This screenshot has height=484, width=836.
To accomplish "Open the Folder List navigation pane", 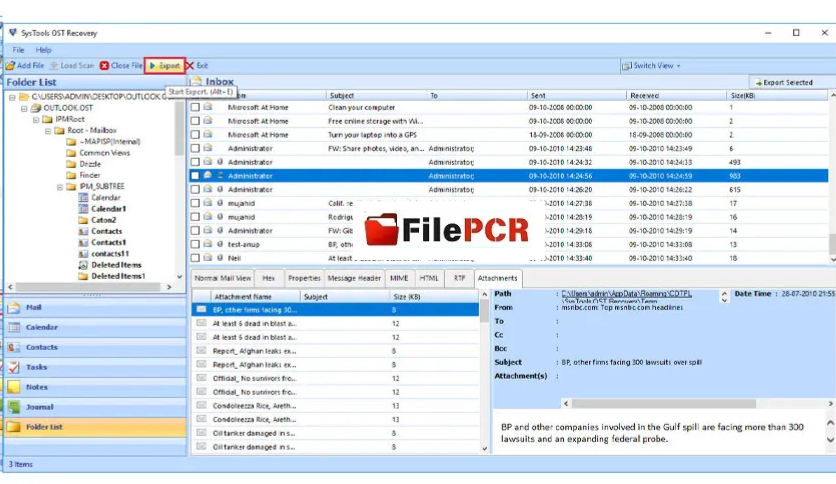I will point(95,427).
